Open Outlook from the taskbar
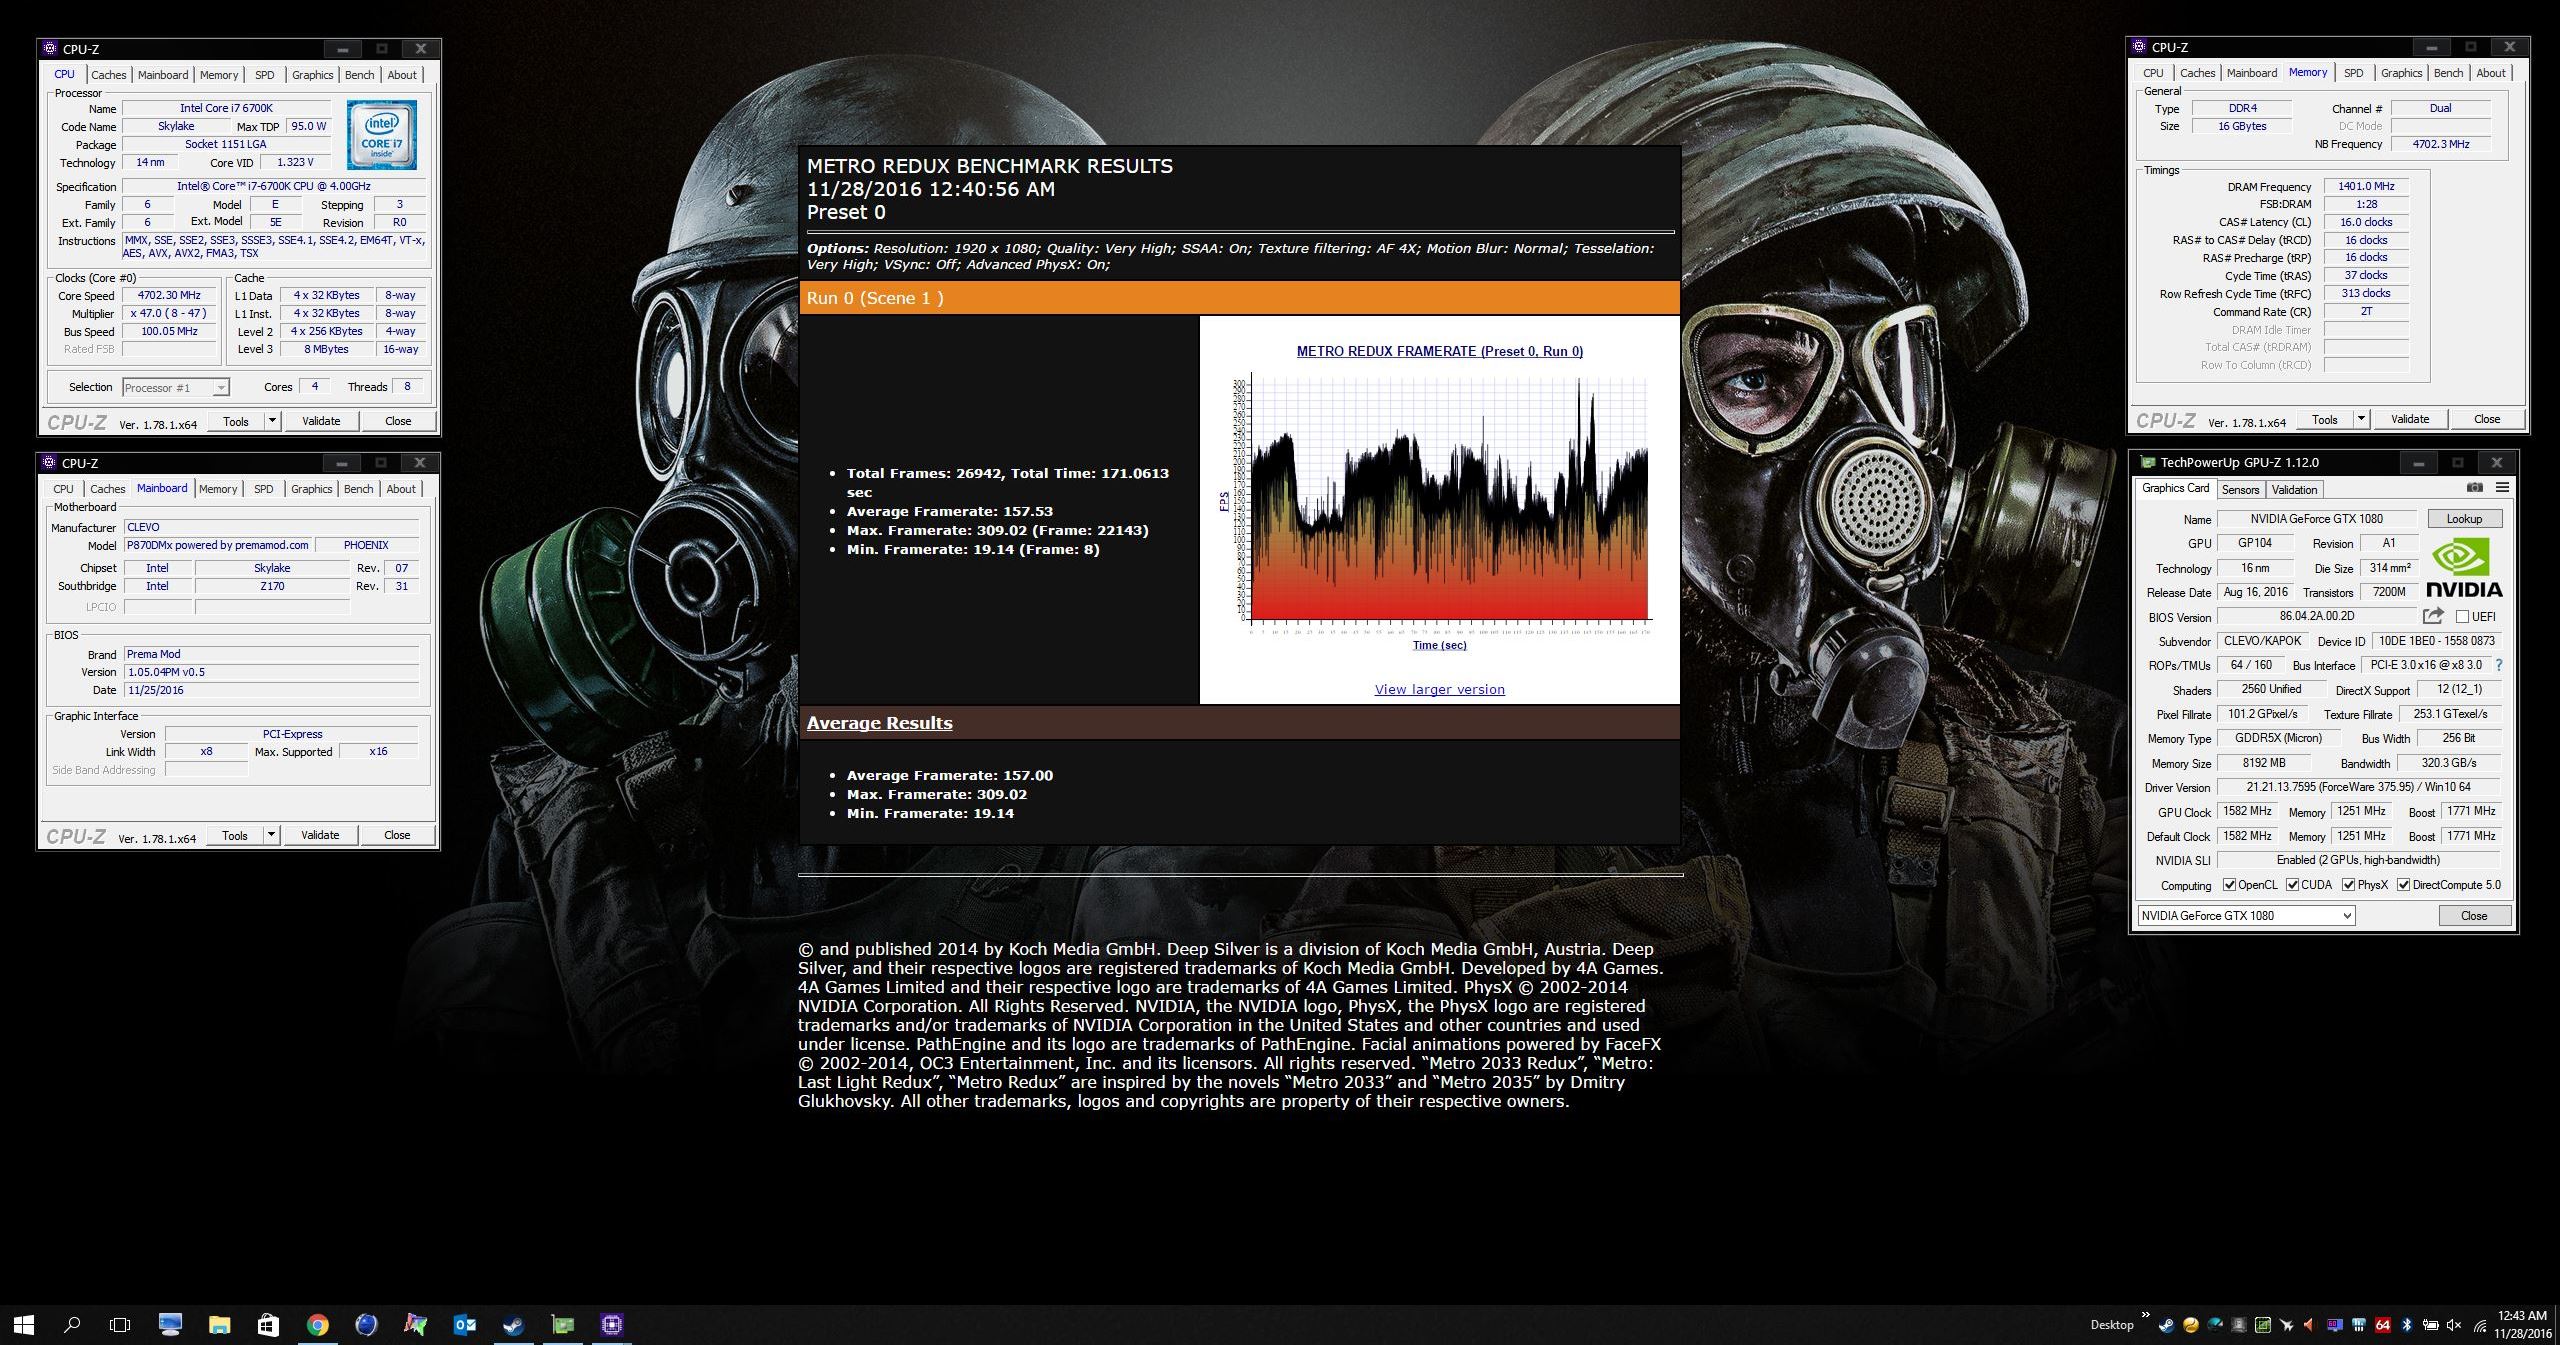2560x1345 pixels. click(465, 1325)
